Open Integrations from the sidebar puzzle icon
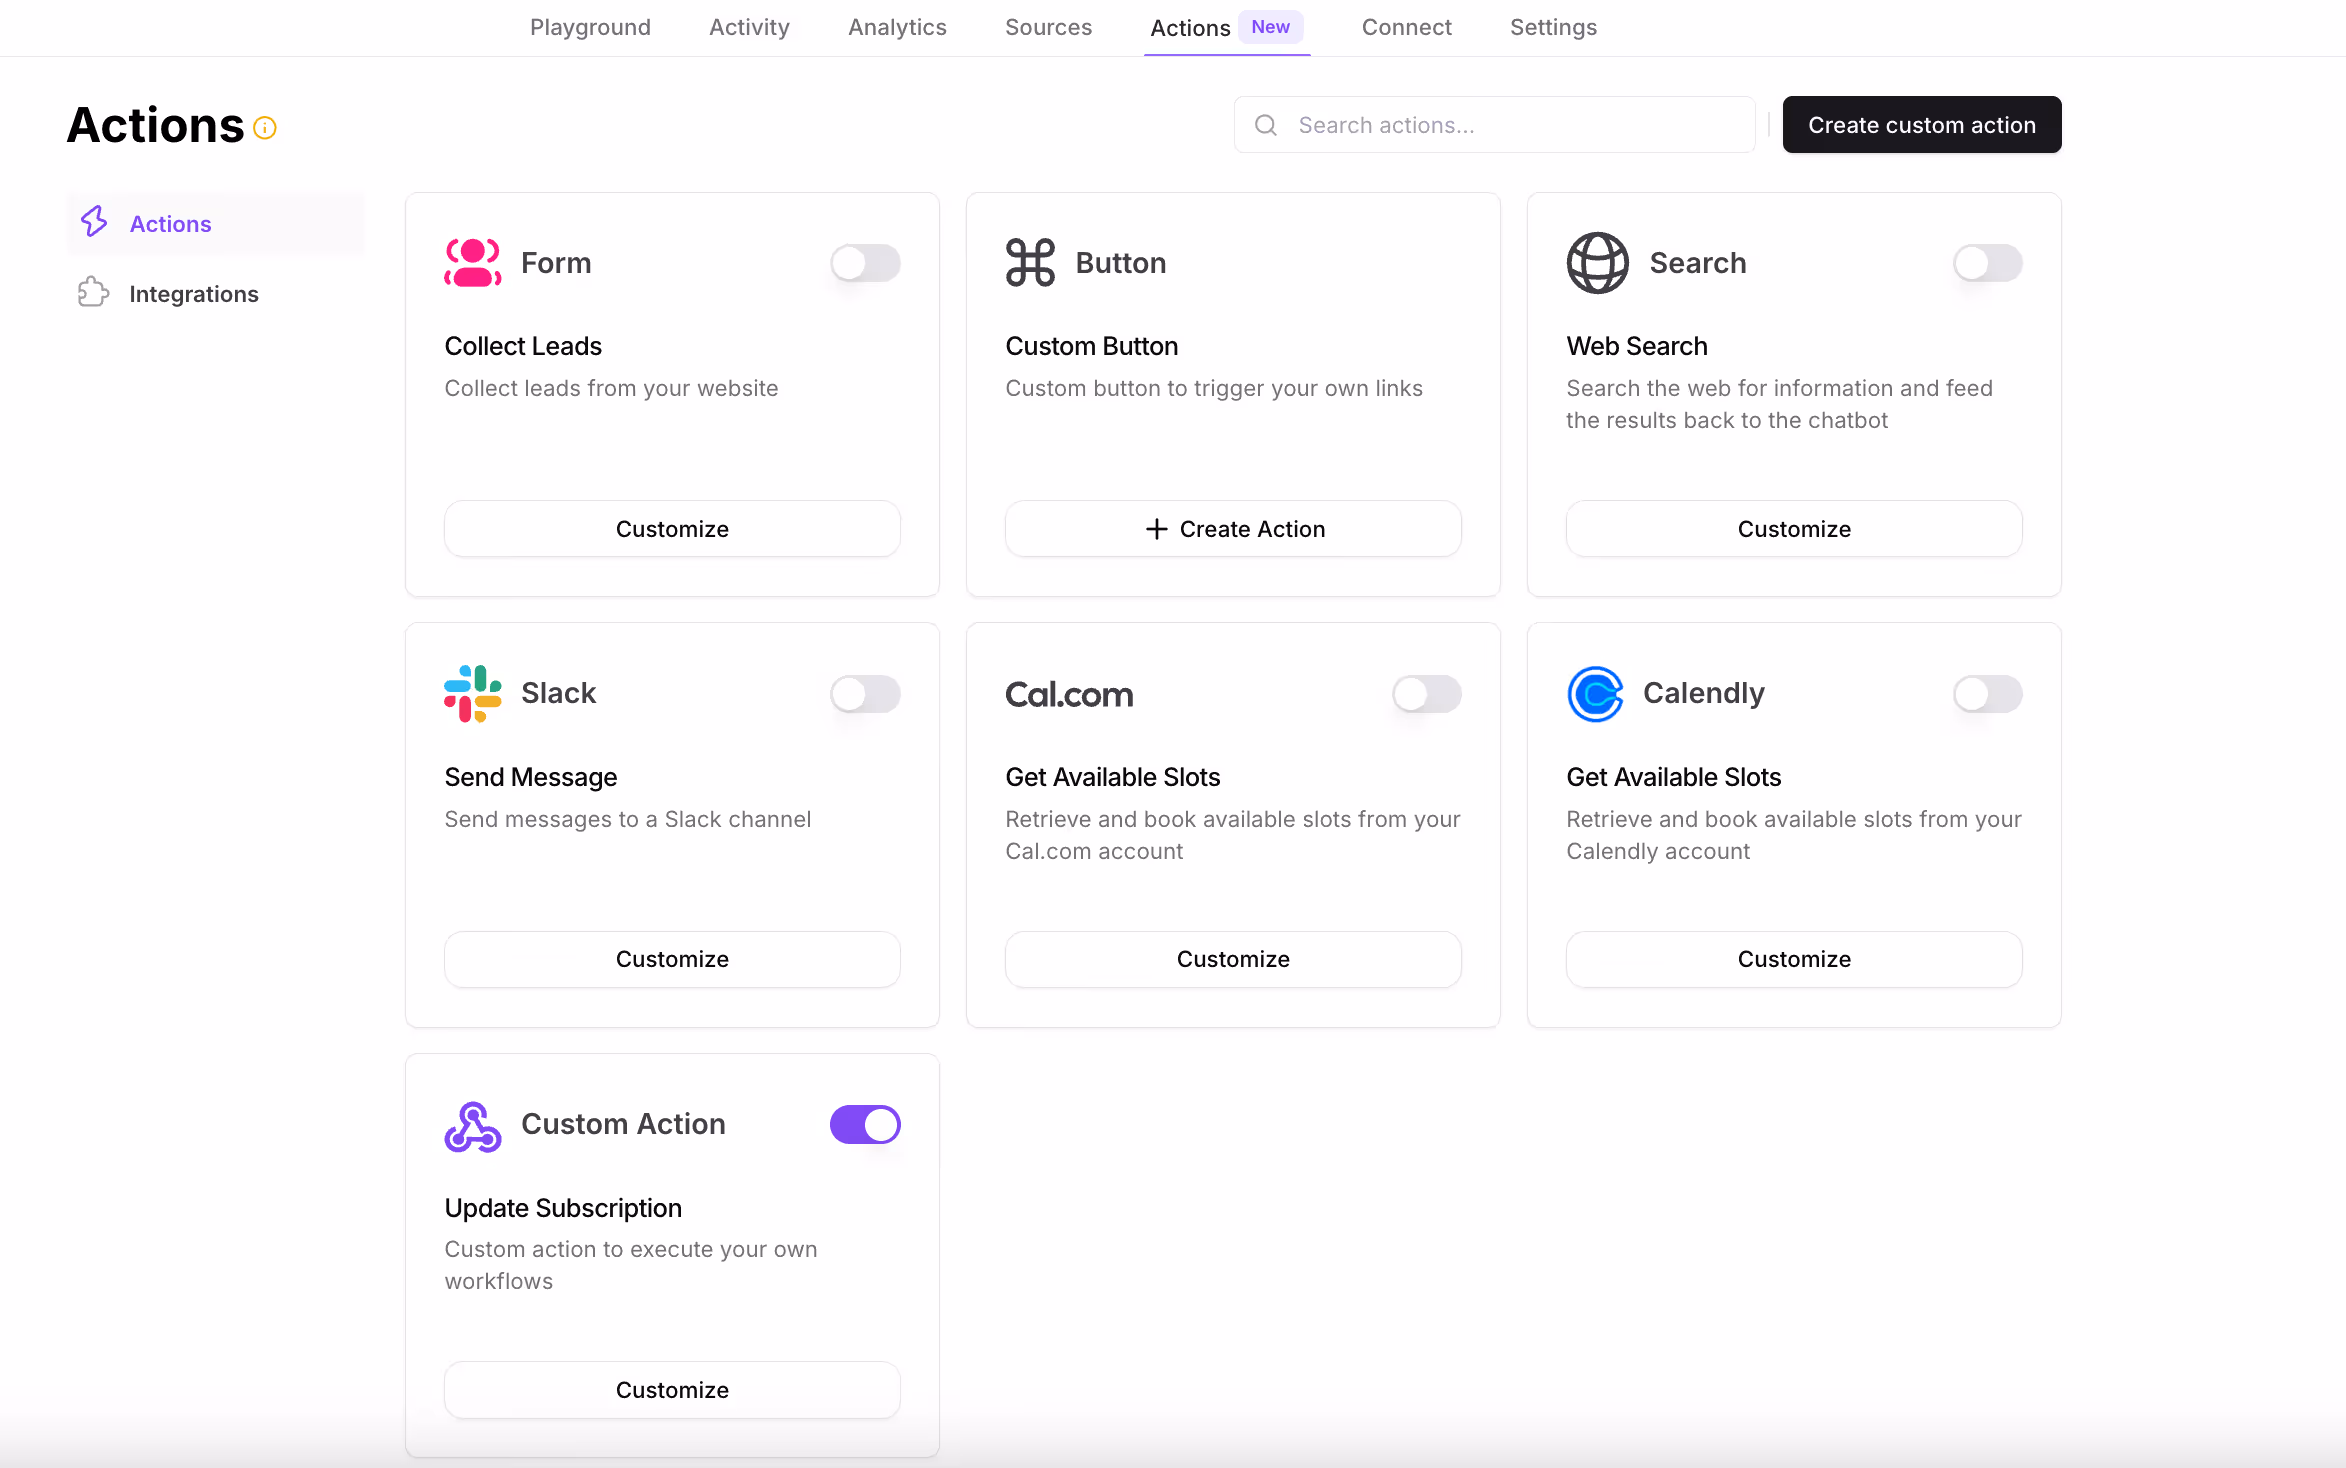Screen dimensions: 2346x1468 93,293
